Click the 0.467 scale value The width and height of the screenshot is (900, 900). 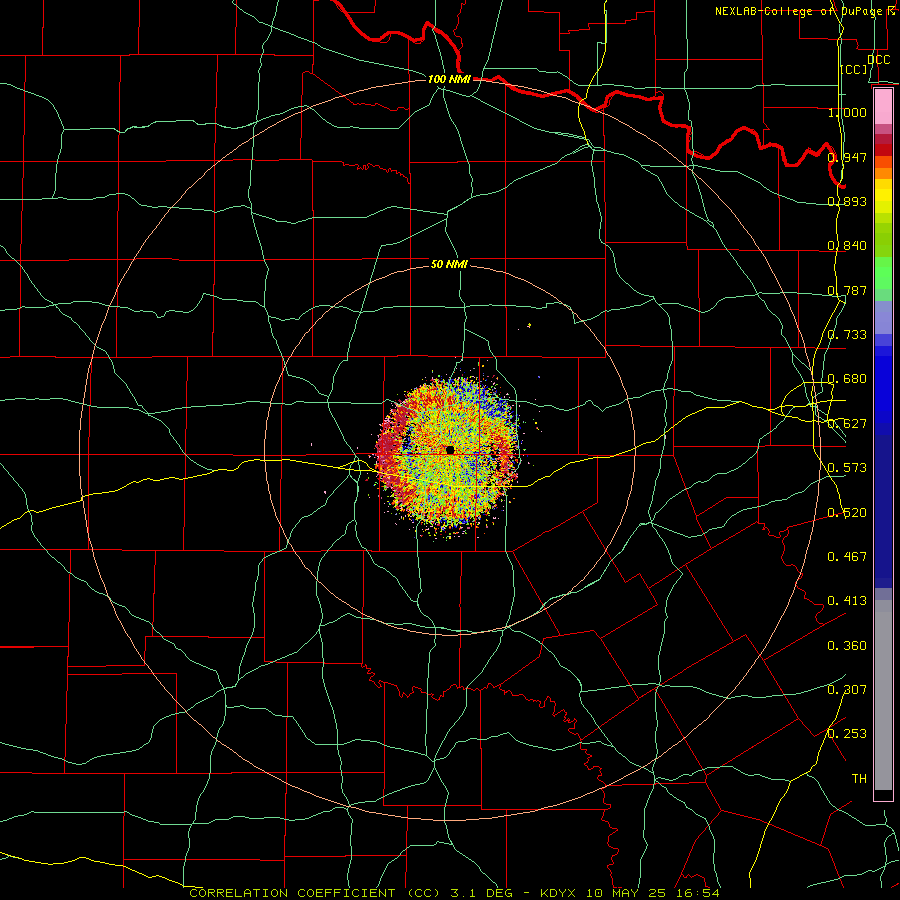point(847,556)
